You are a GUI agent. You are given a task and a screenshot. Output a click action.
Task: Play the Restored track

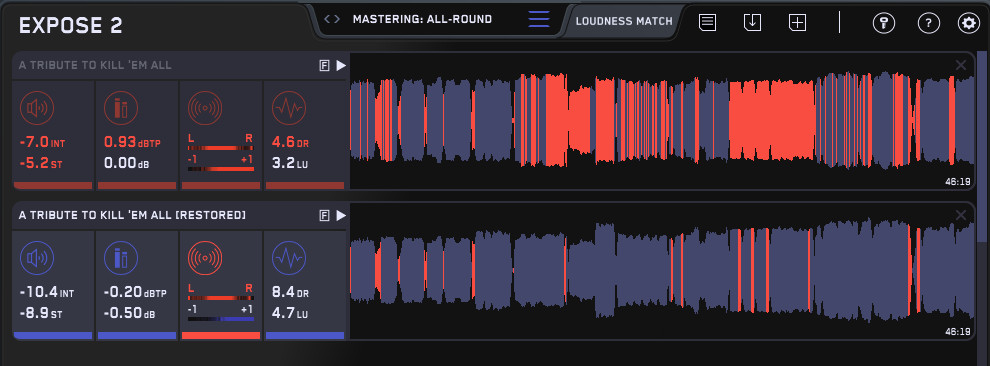pyautogui.click(x=341, y=216)
